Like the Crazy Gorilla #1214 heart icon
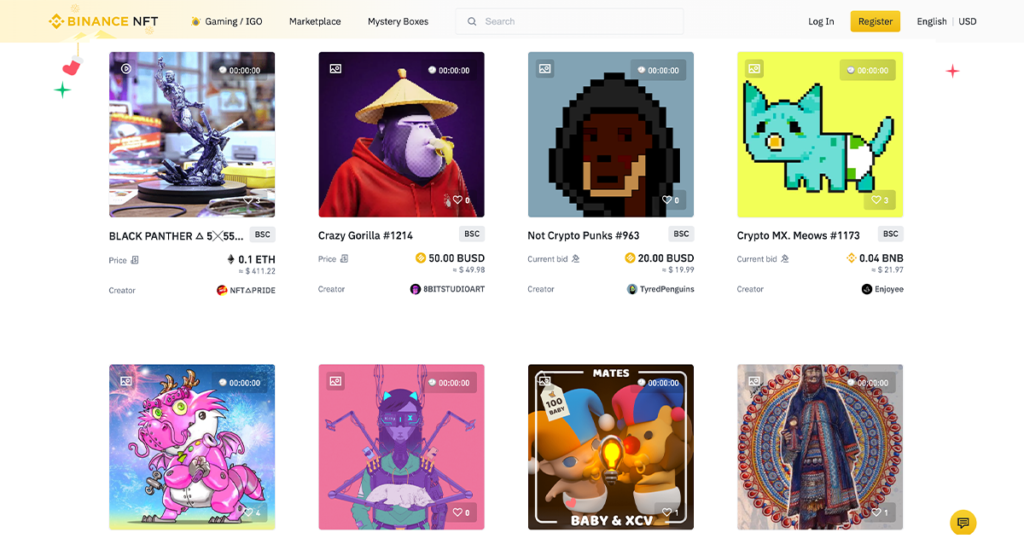 pos(457,200)
